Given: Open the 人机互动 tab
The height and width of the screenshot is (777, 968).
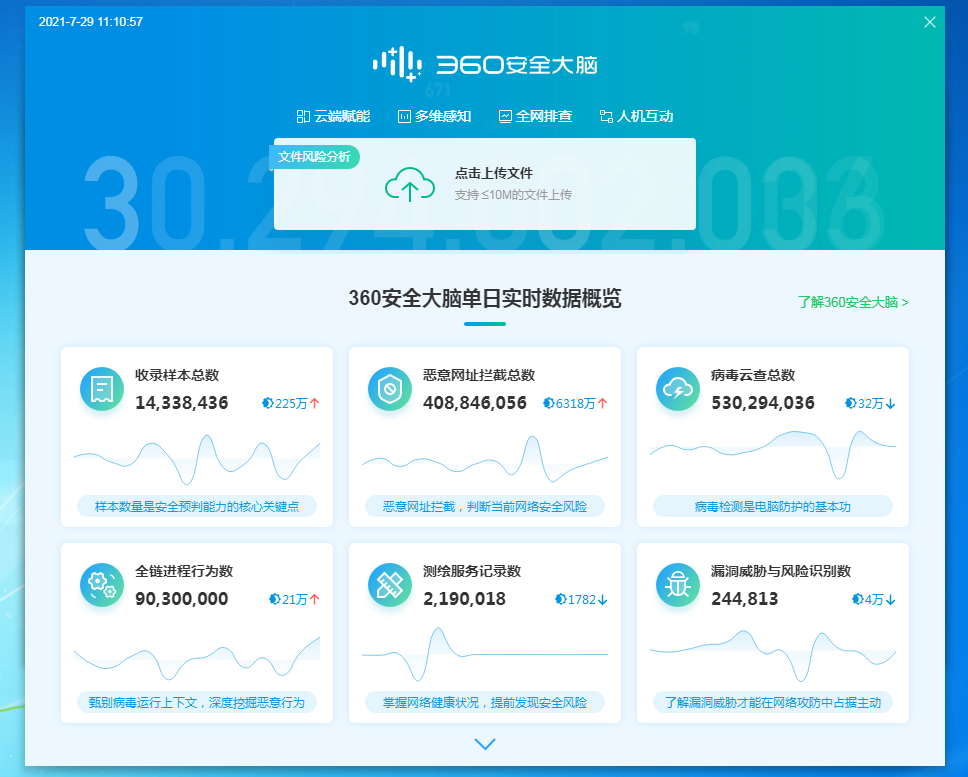Looking at the screenshot, I should click(x=636, y=116).
